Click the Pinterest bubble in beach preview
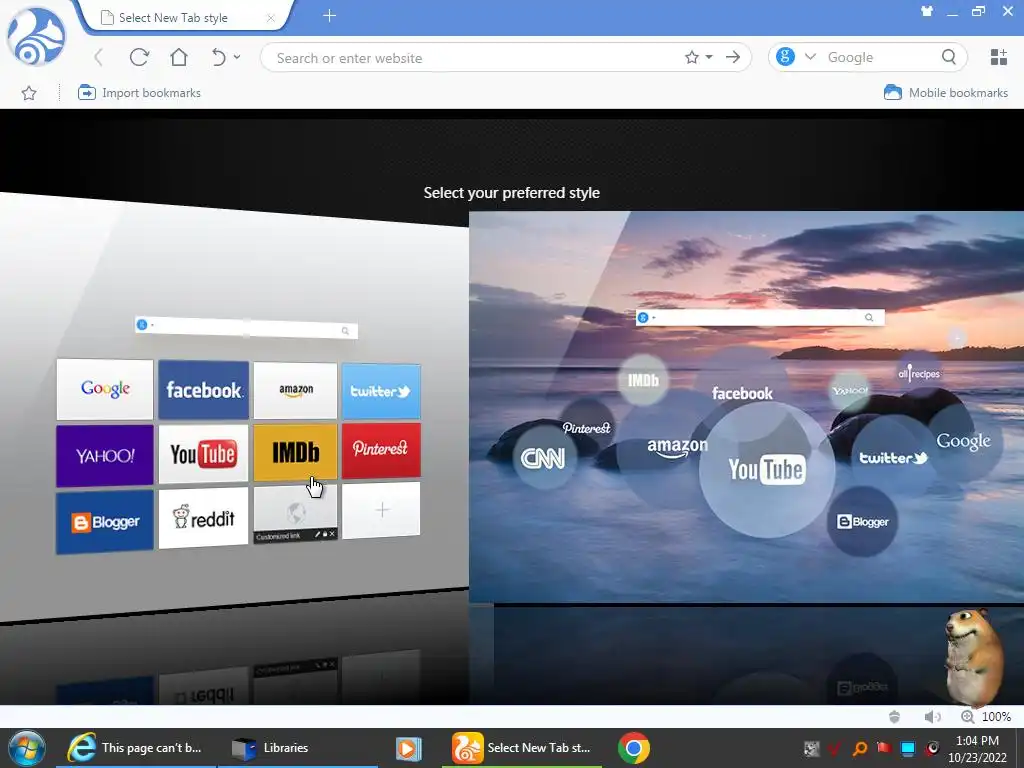This screenshot has width=1024, height=768. click(586, 428)
